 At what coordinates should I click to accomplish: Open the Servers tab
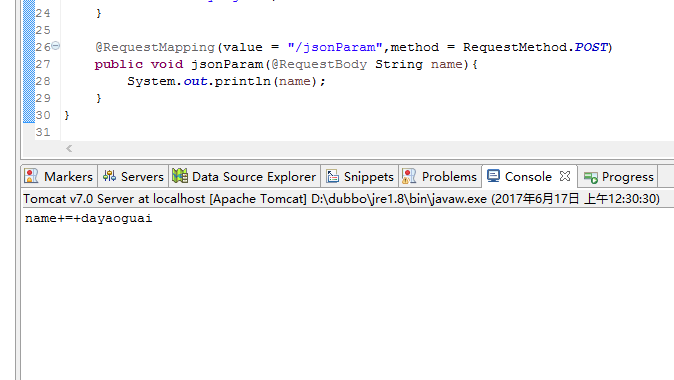click(x=133, y=176)
